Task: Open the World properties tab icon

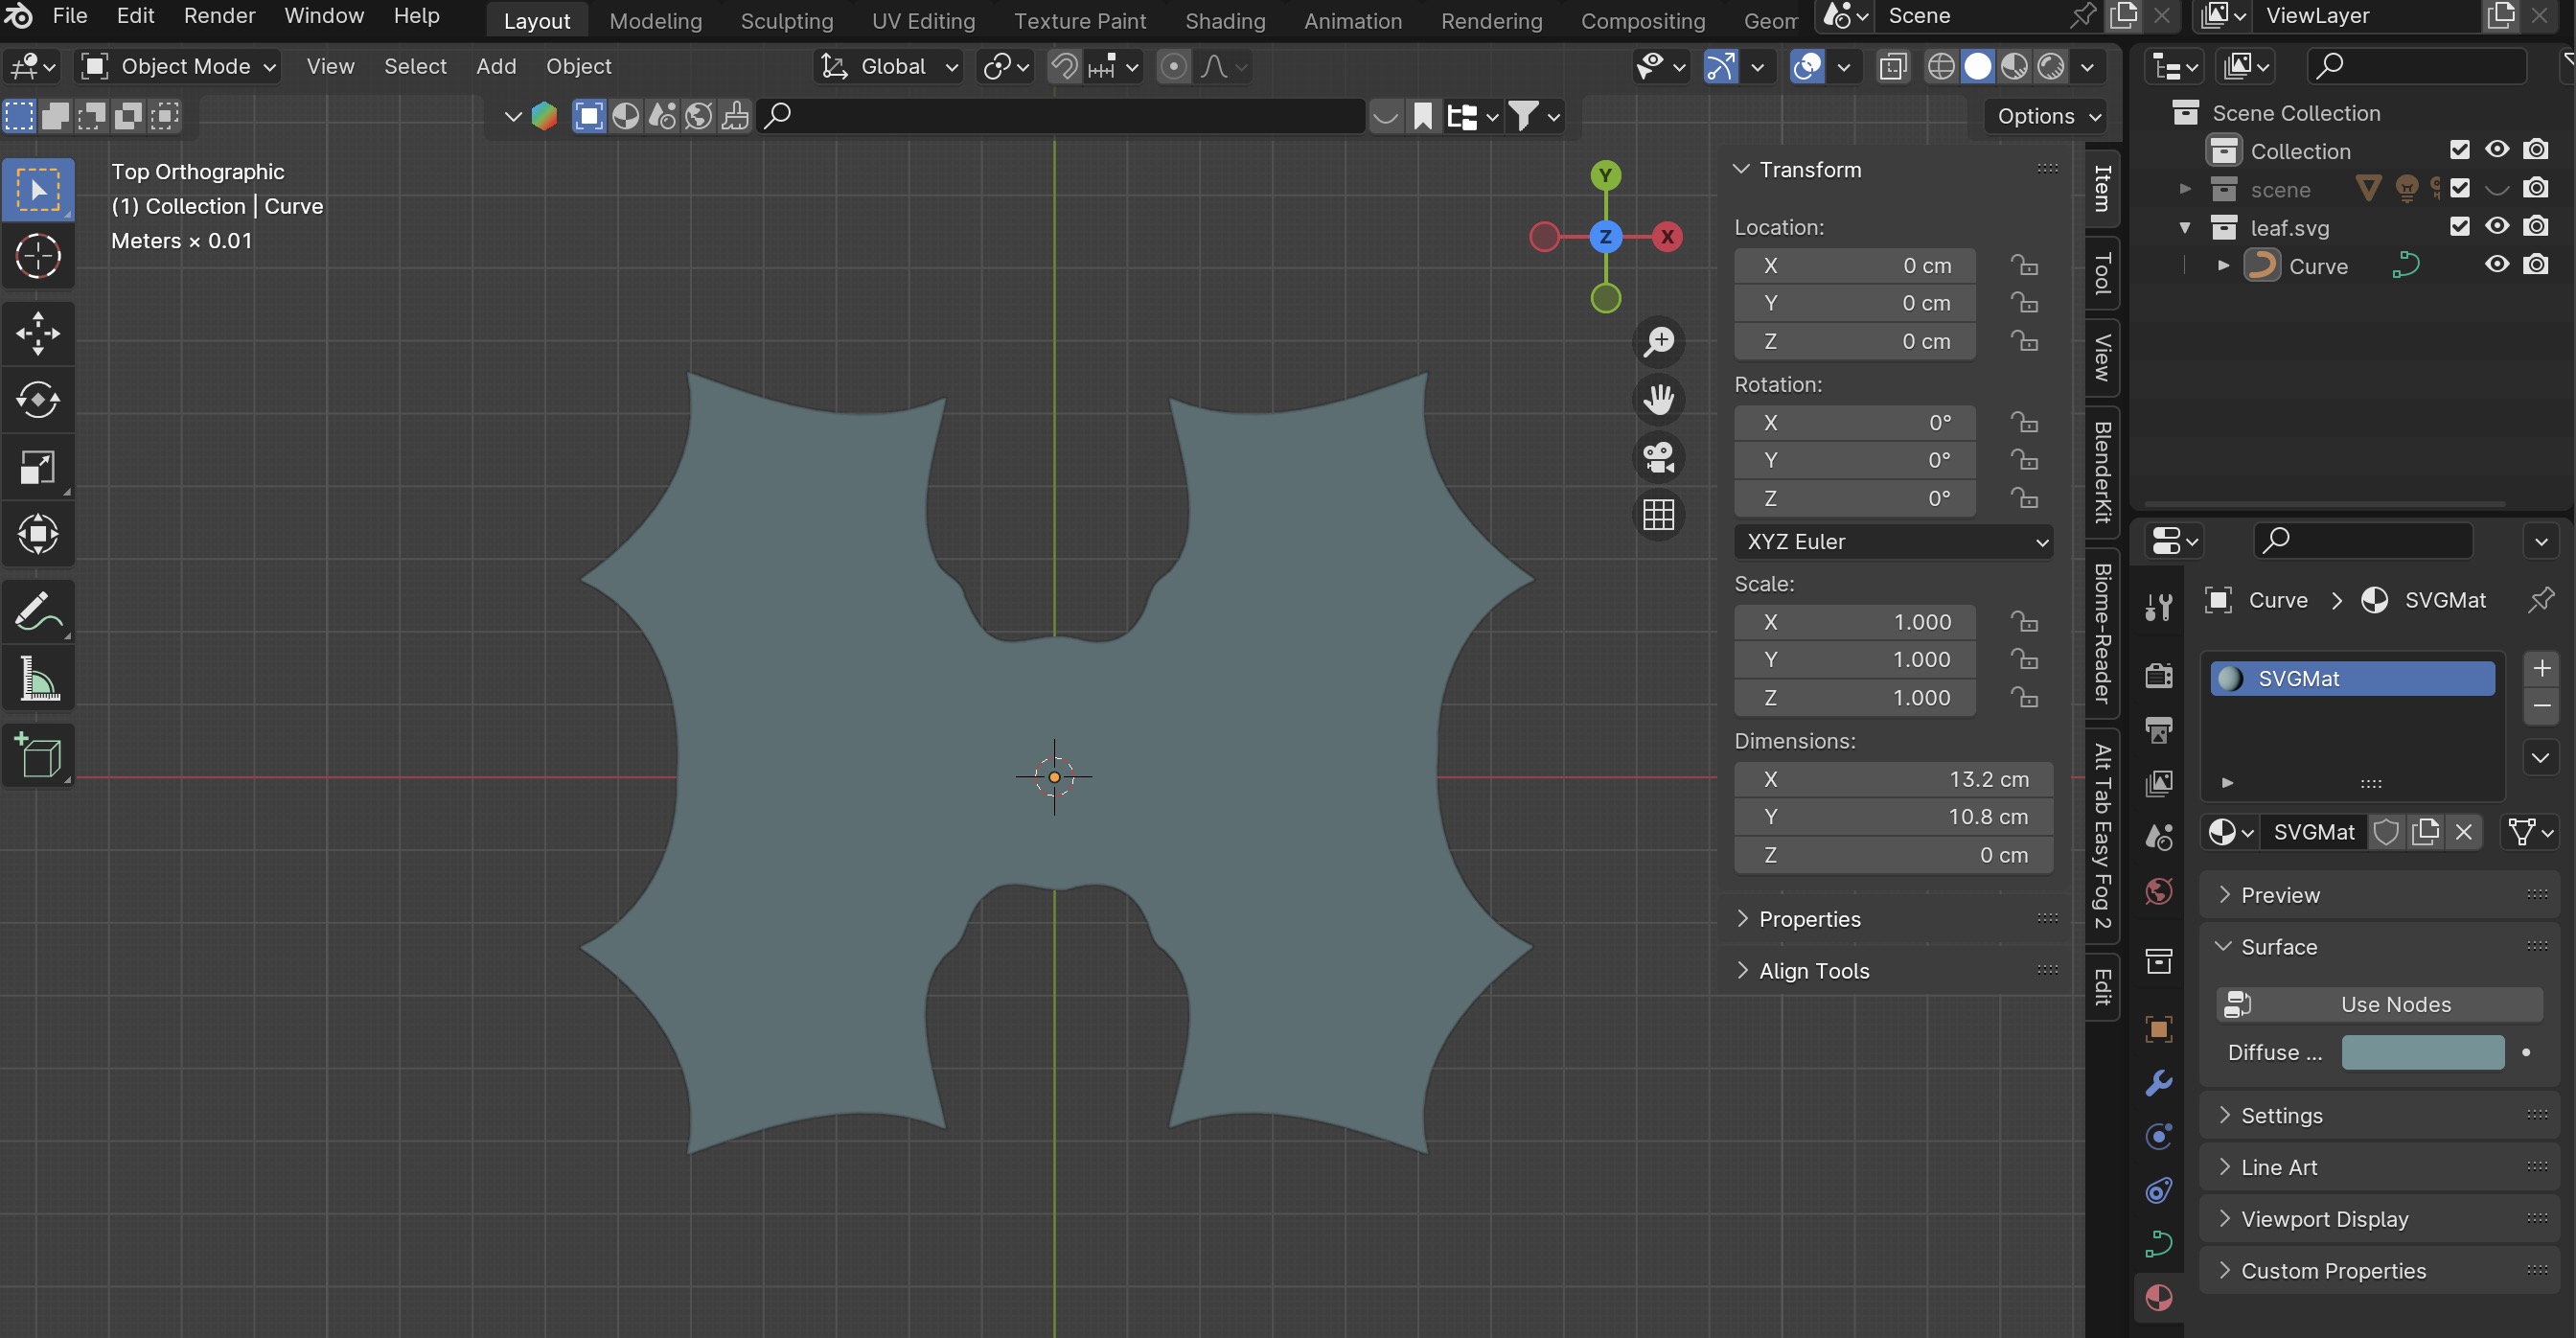Action: click(x=2159, y=891)
